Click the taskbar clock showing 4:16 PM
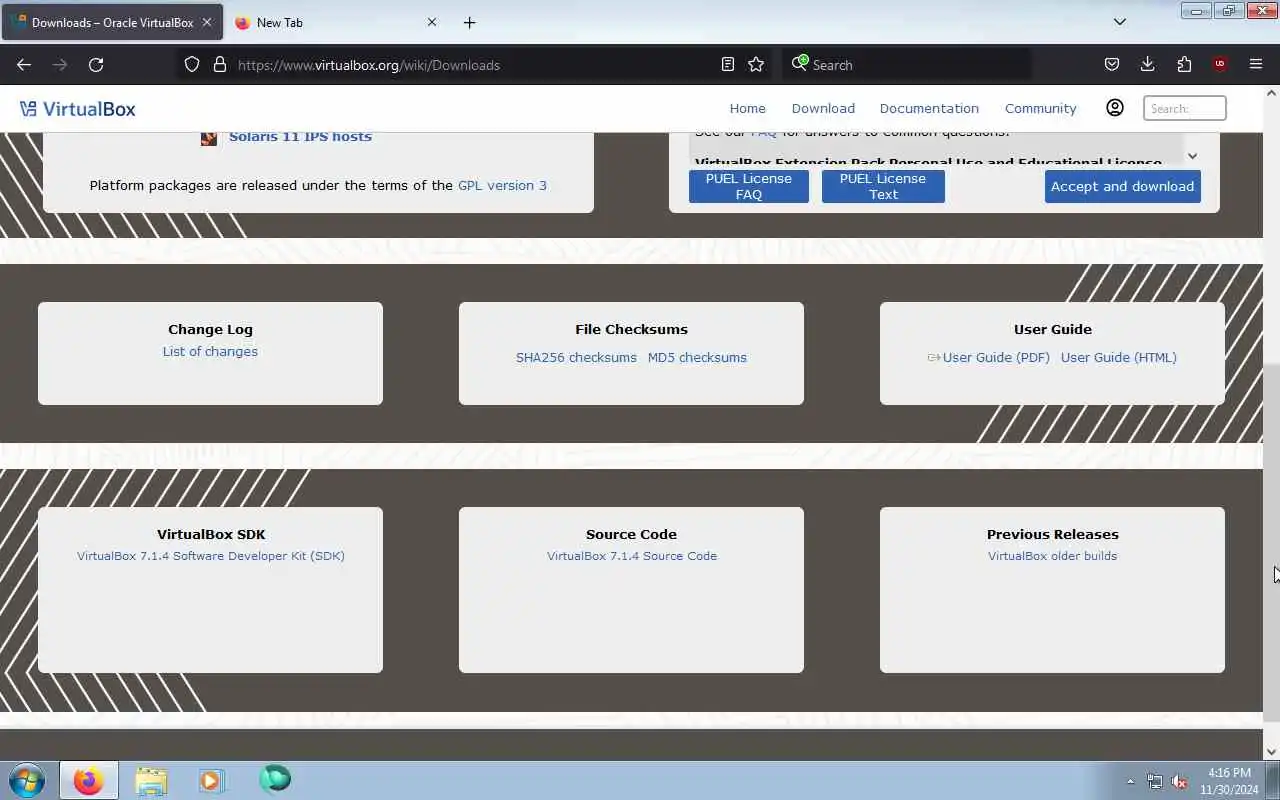 pos(1229,781)
